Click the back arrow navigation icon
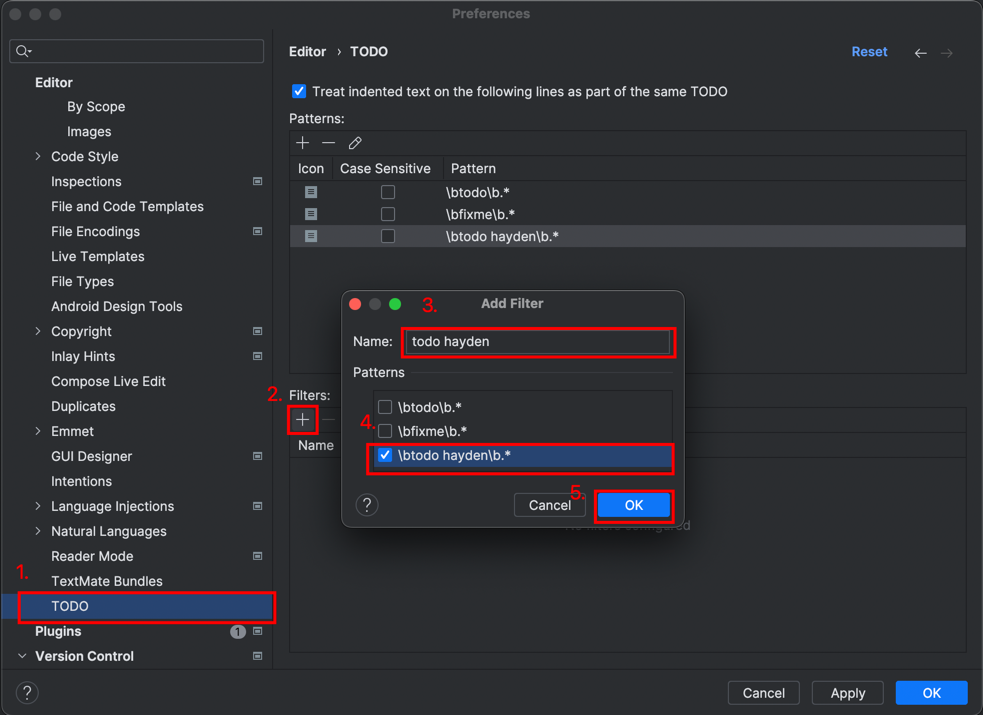This screenshot has width=983, height=715. coord(920,52)
